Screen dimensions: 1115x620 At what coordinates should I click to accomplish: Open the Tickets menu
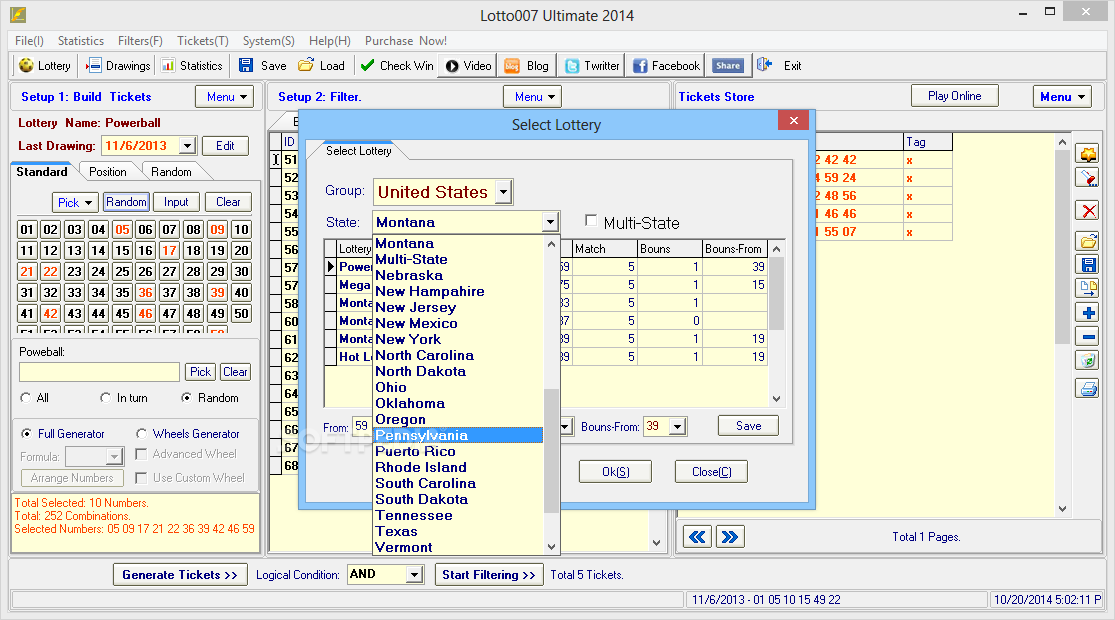point(203,41)
